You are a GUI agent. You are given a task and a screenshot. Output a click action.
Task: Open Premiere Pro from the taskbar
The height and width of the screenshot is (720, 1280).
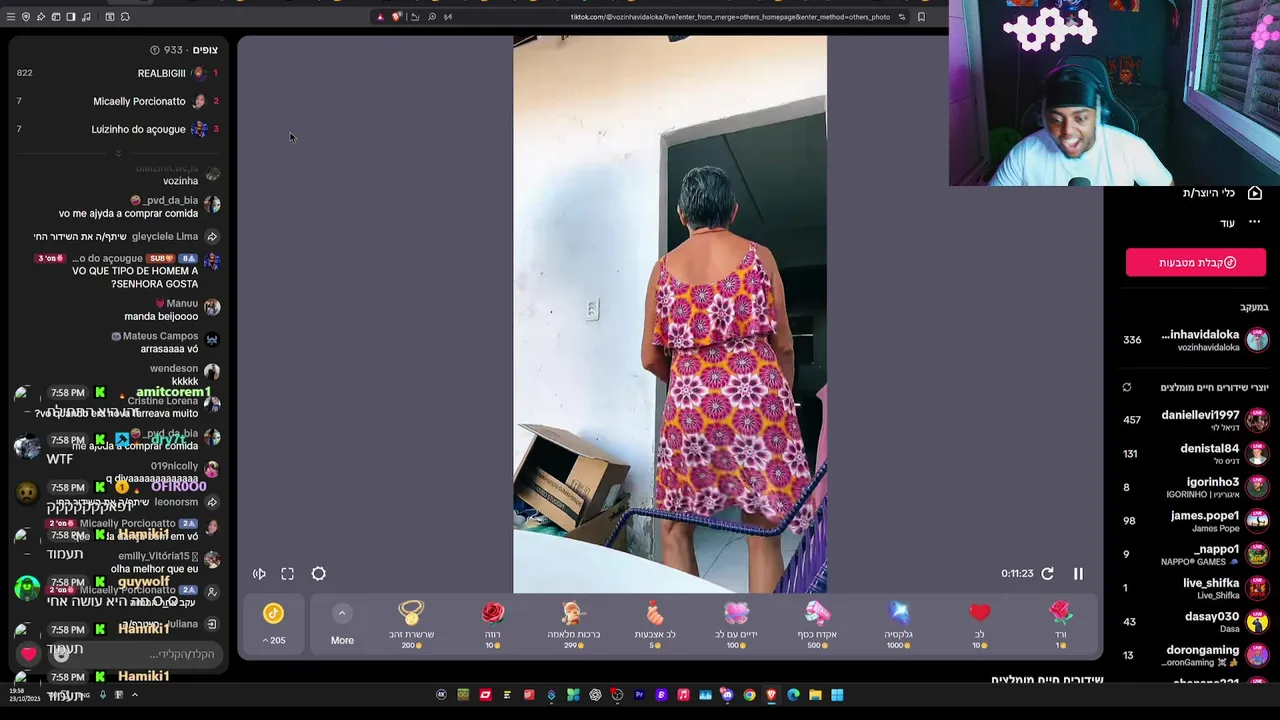(639, 695)
